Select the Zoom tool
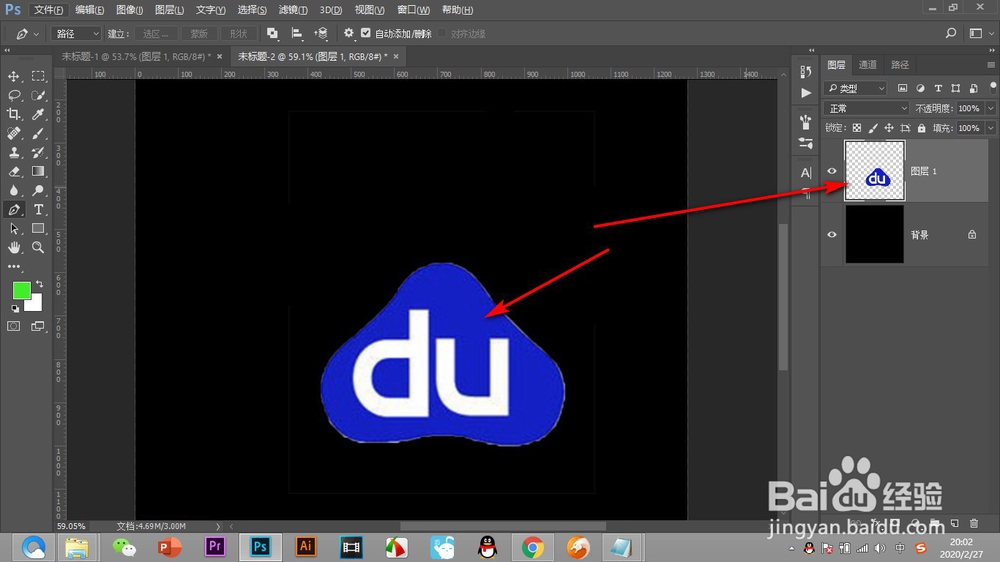This screenshot has width=1000, height=562. [38, 248]
